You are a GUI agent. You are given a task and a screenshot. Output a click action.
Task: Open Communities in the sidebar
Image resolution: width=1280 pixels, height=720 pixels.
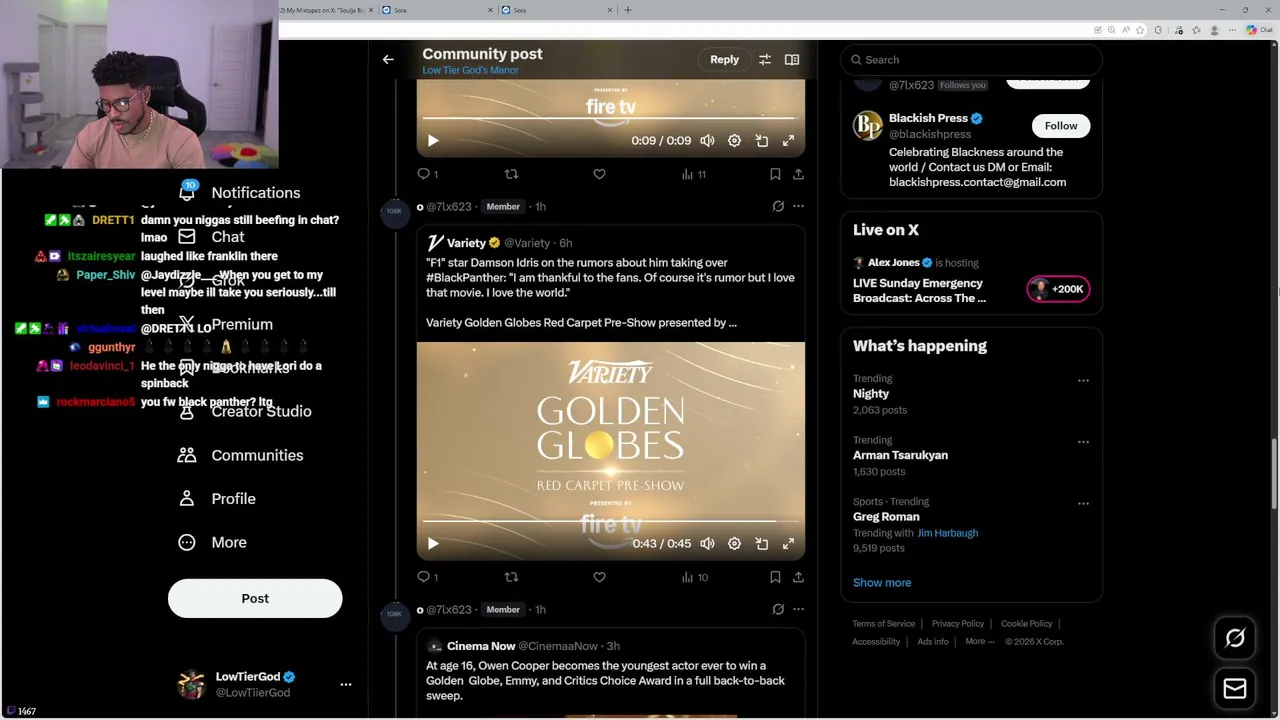[241, 455]
